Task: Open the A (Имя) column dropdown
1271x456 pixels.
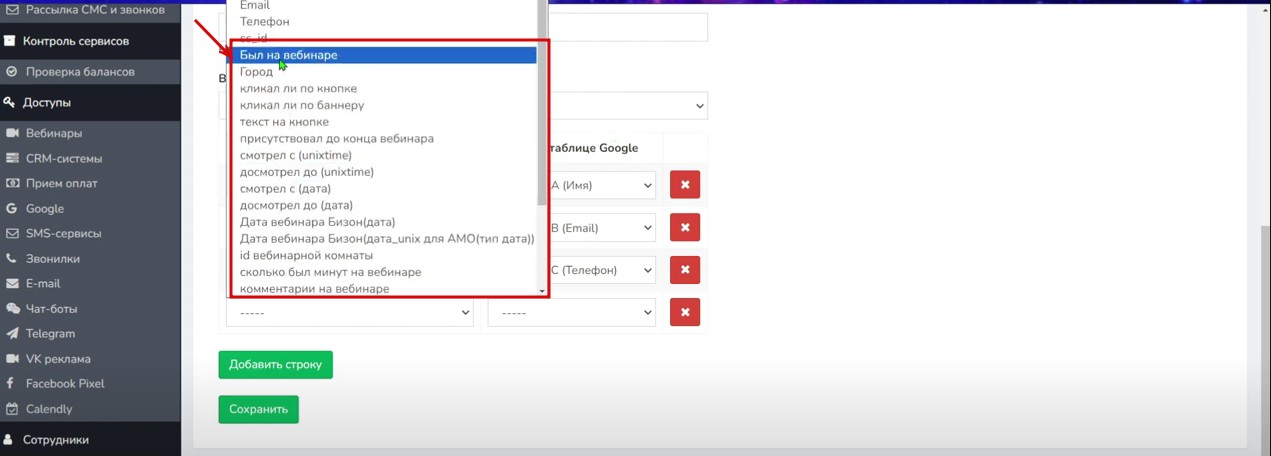Action: pyautogui.click(x=600, y=185)
